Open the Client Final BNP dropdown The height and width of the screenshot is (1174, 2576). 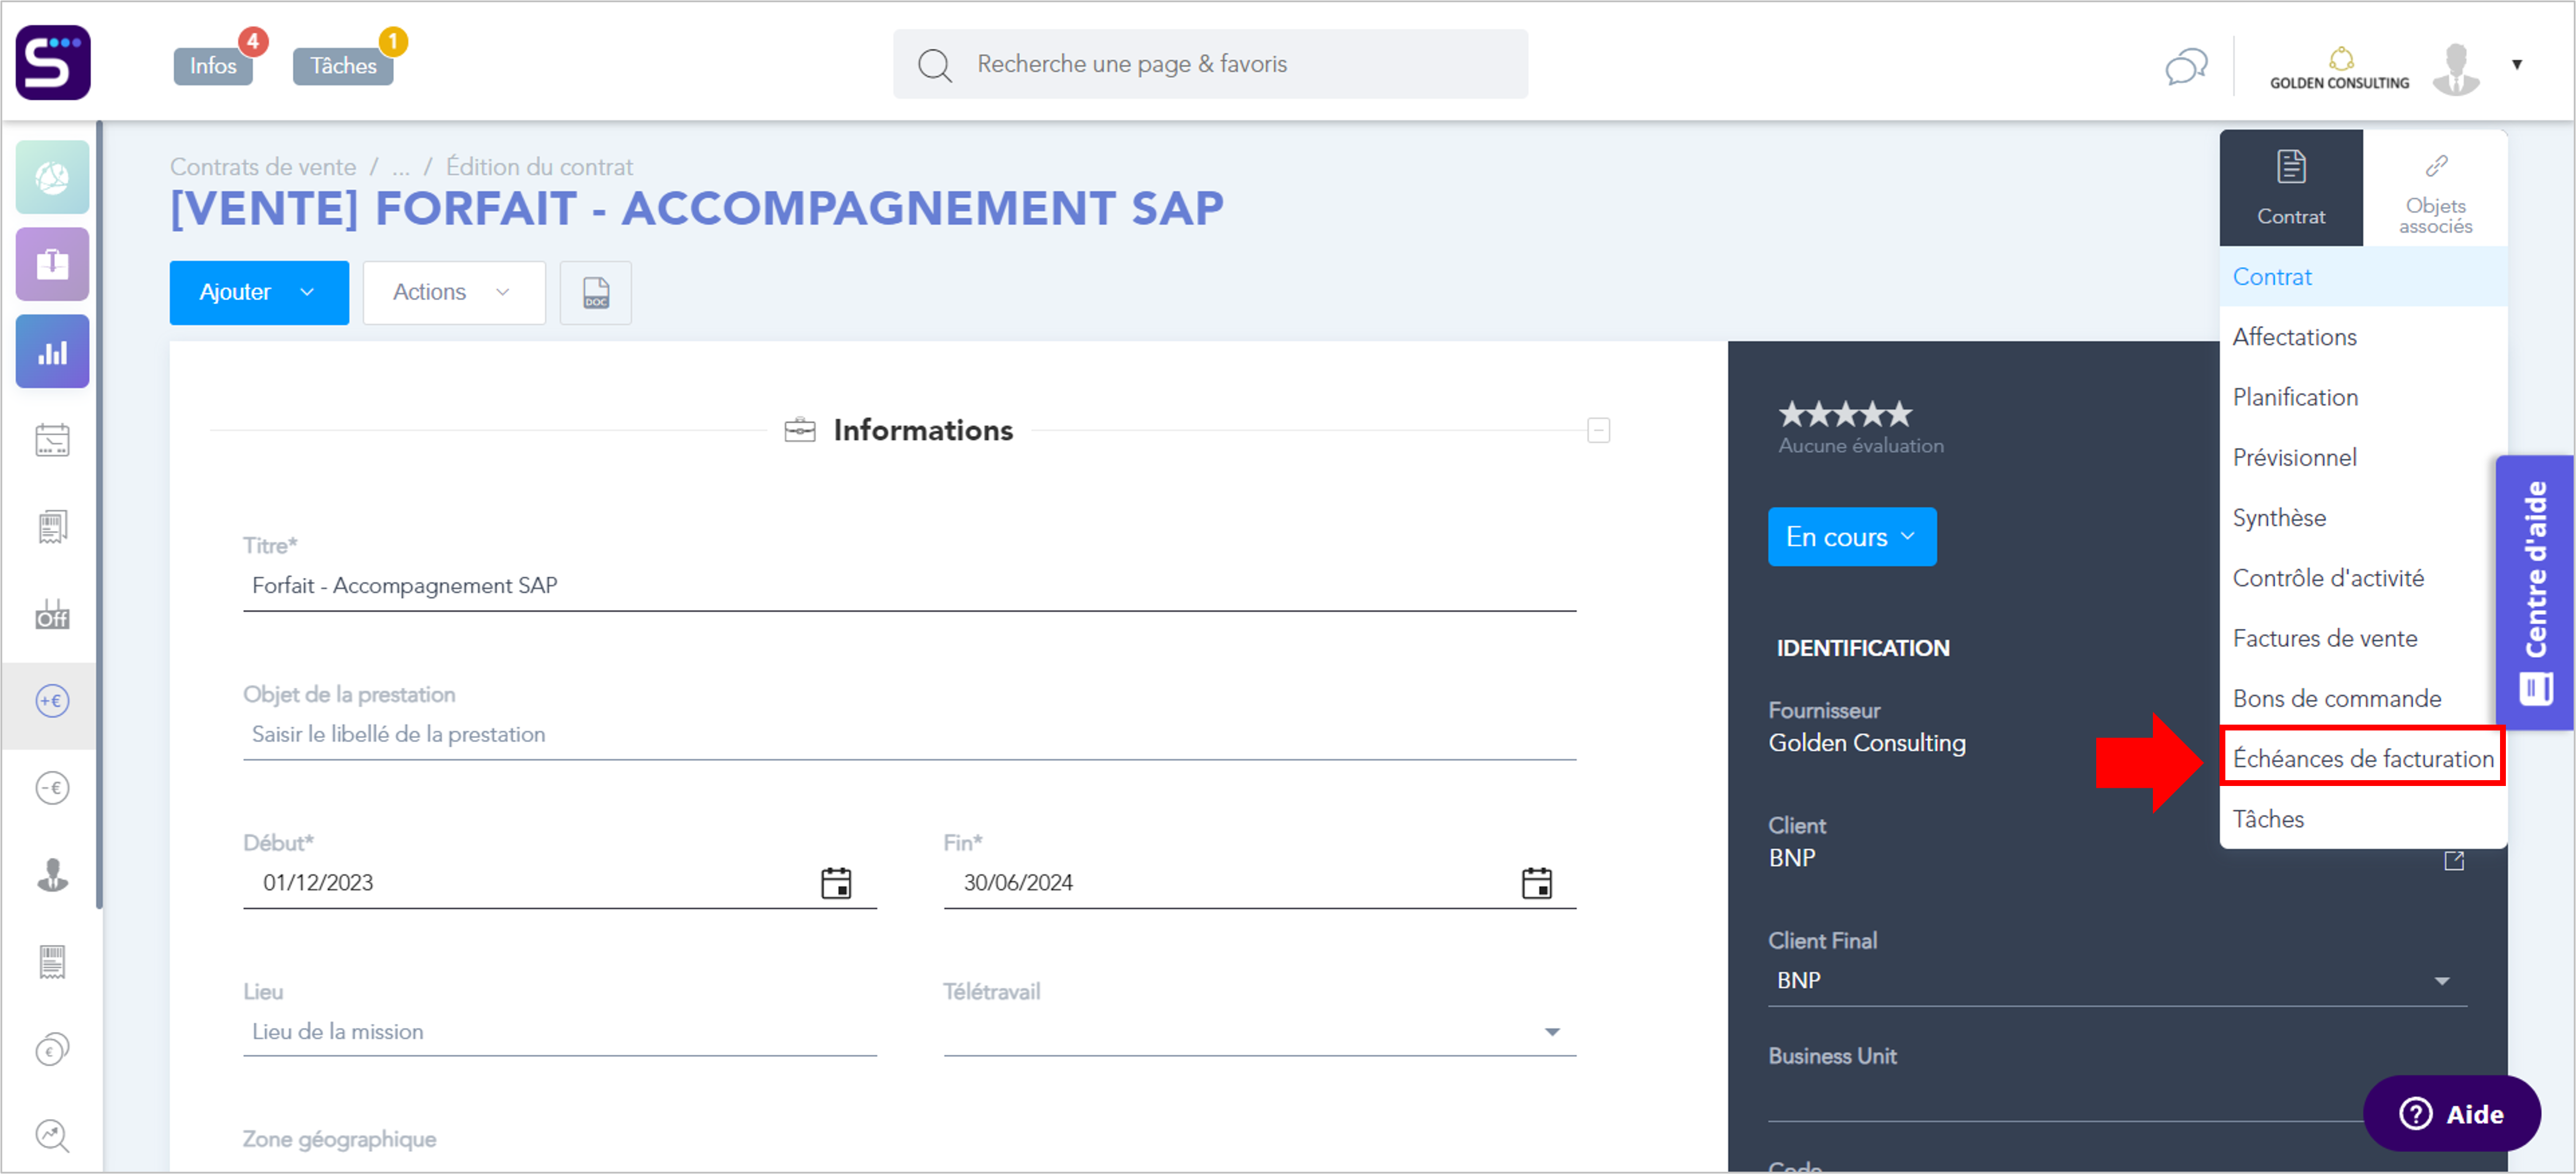[2117, 981]
